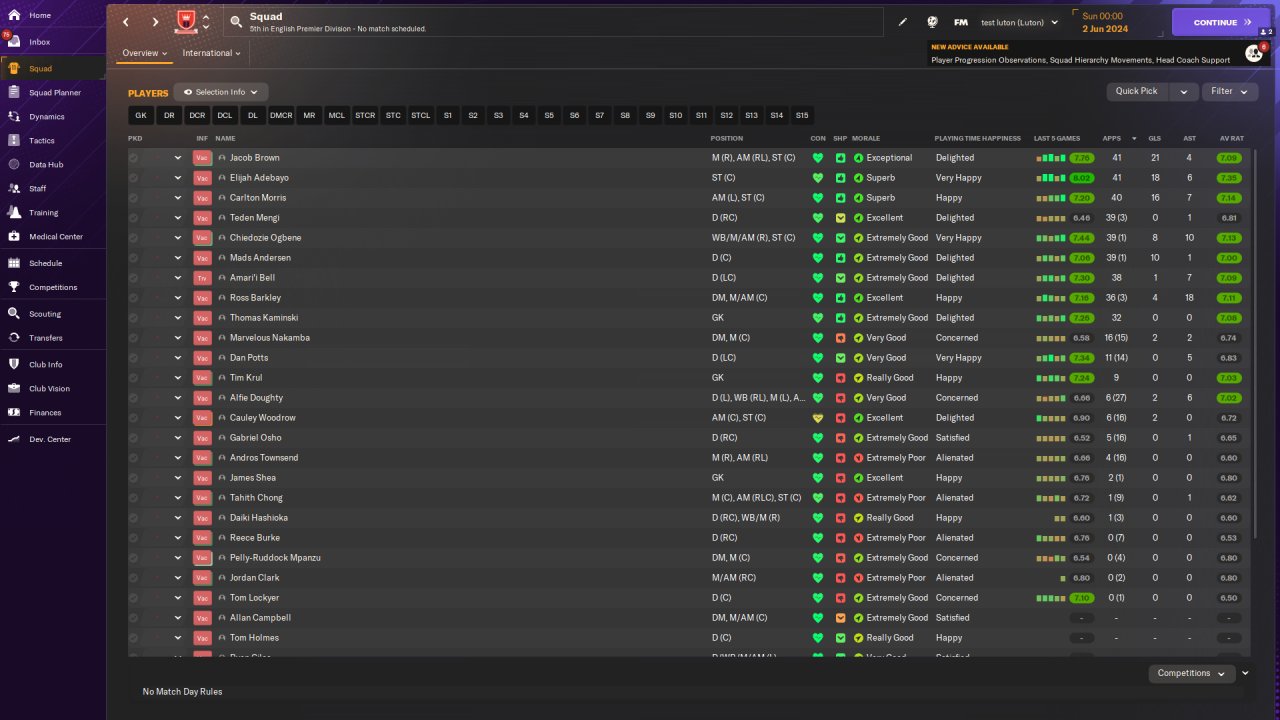Open the Competitions dropdown at bottom
The height and width of the screenshot is (720, 1280).
[x=1191, y=673]
